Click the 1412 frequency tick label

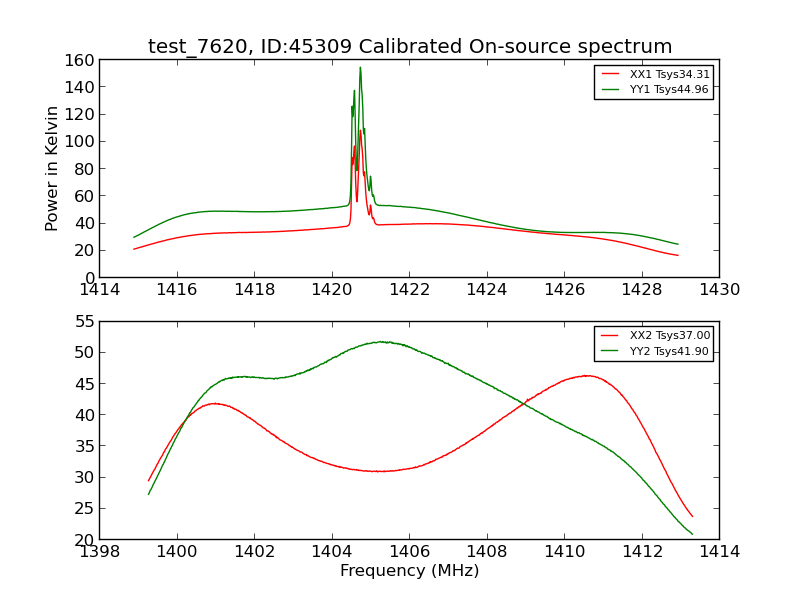click(x=642, y=552)
